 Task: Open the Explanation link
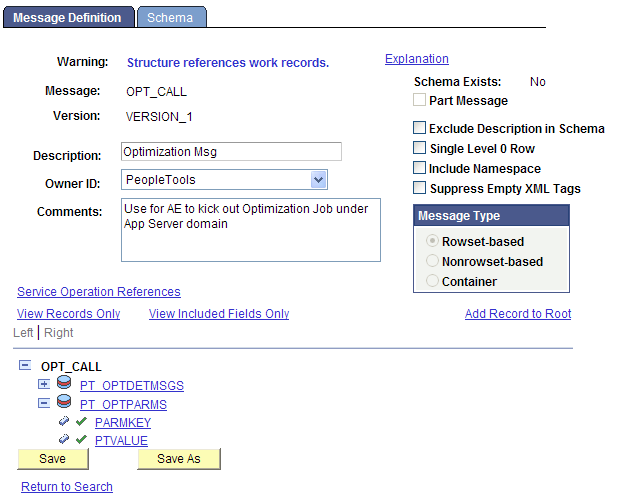coord(417,59)
